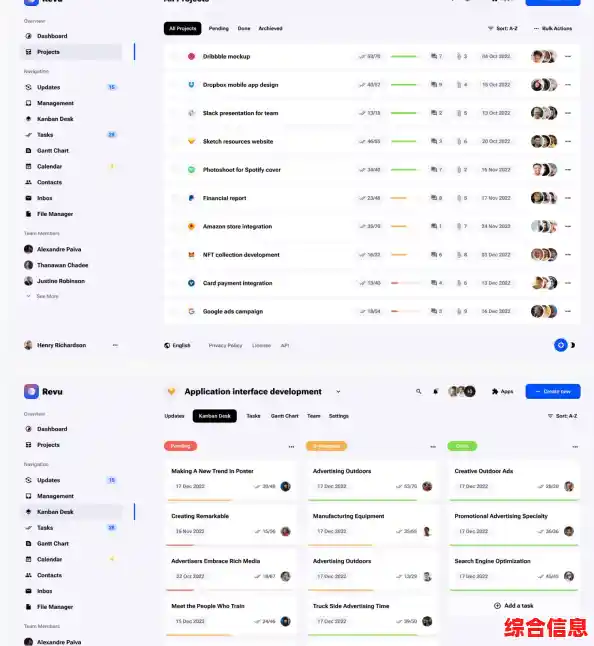Viewport: 594px width, 646px height.
Task: Toggle dark mode with the moon icon
Action: click(573, 345)
